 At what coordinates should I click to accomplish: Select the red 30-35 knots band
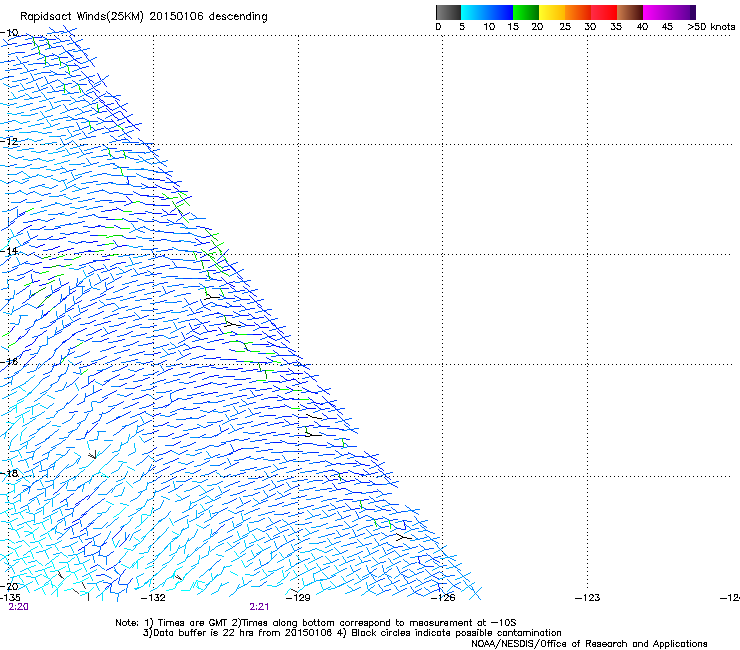604,12
